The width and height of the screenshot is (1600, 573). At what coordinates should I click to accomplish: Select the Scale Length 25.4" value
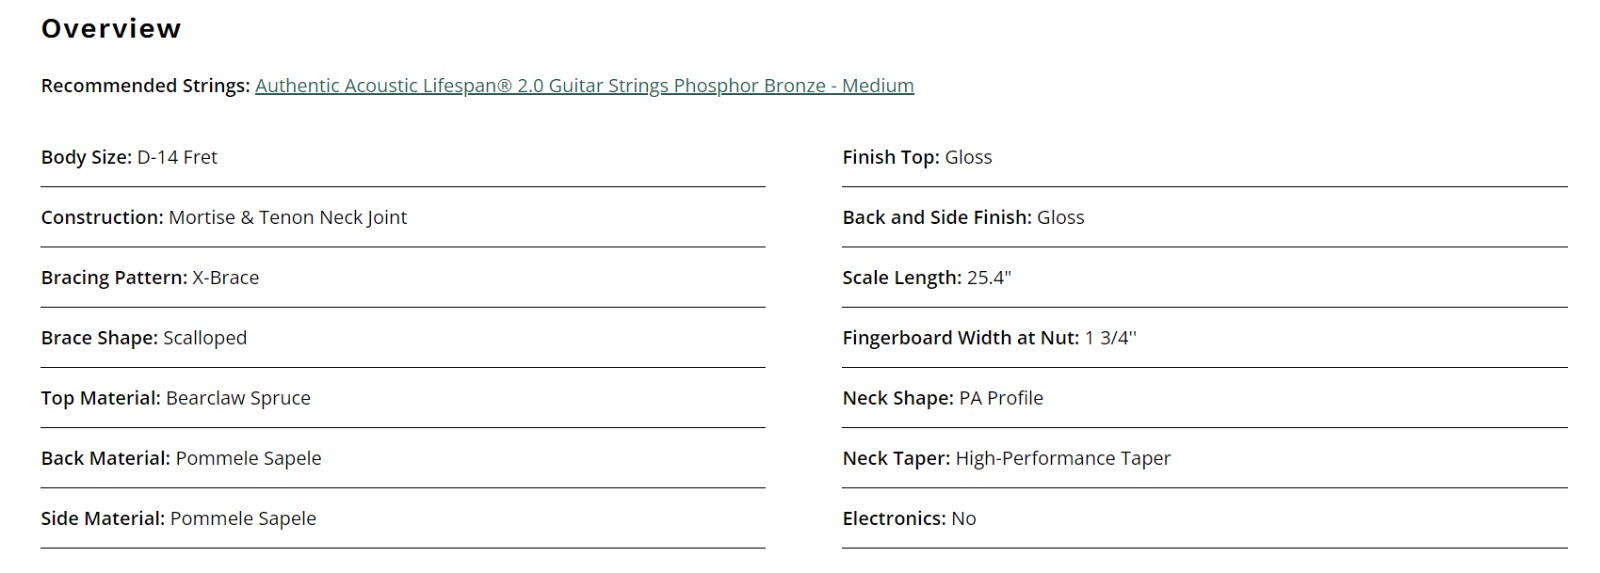pyautogui.click(x=989, y=277)
